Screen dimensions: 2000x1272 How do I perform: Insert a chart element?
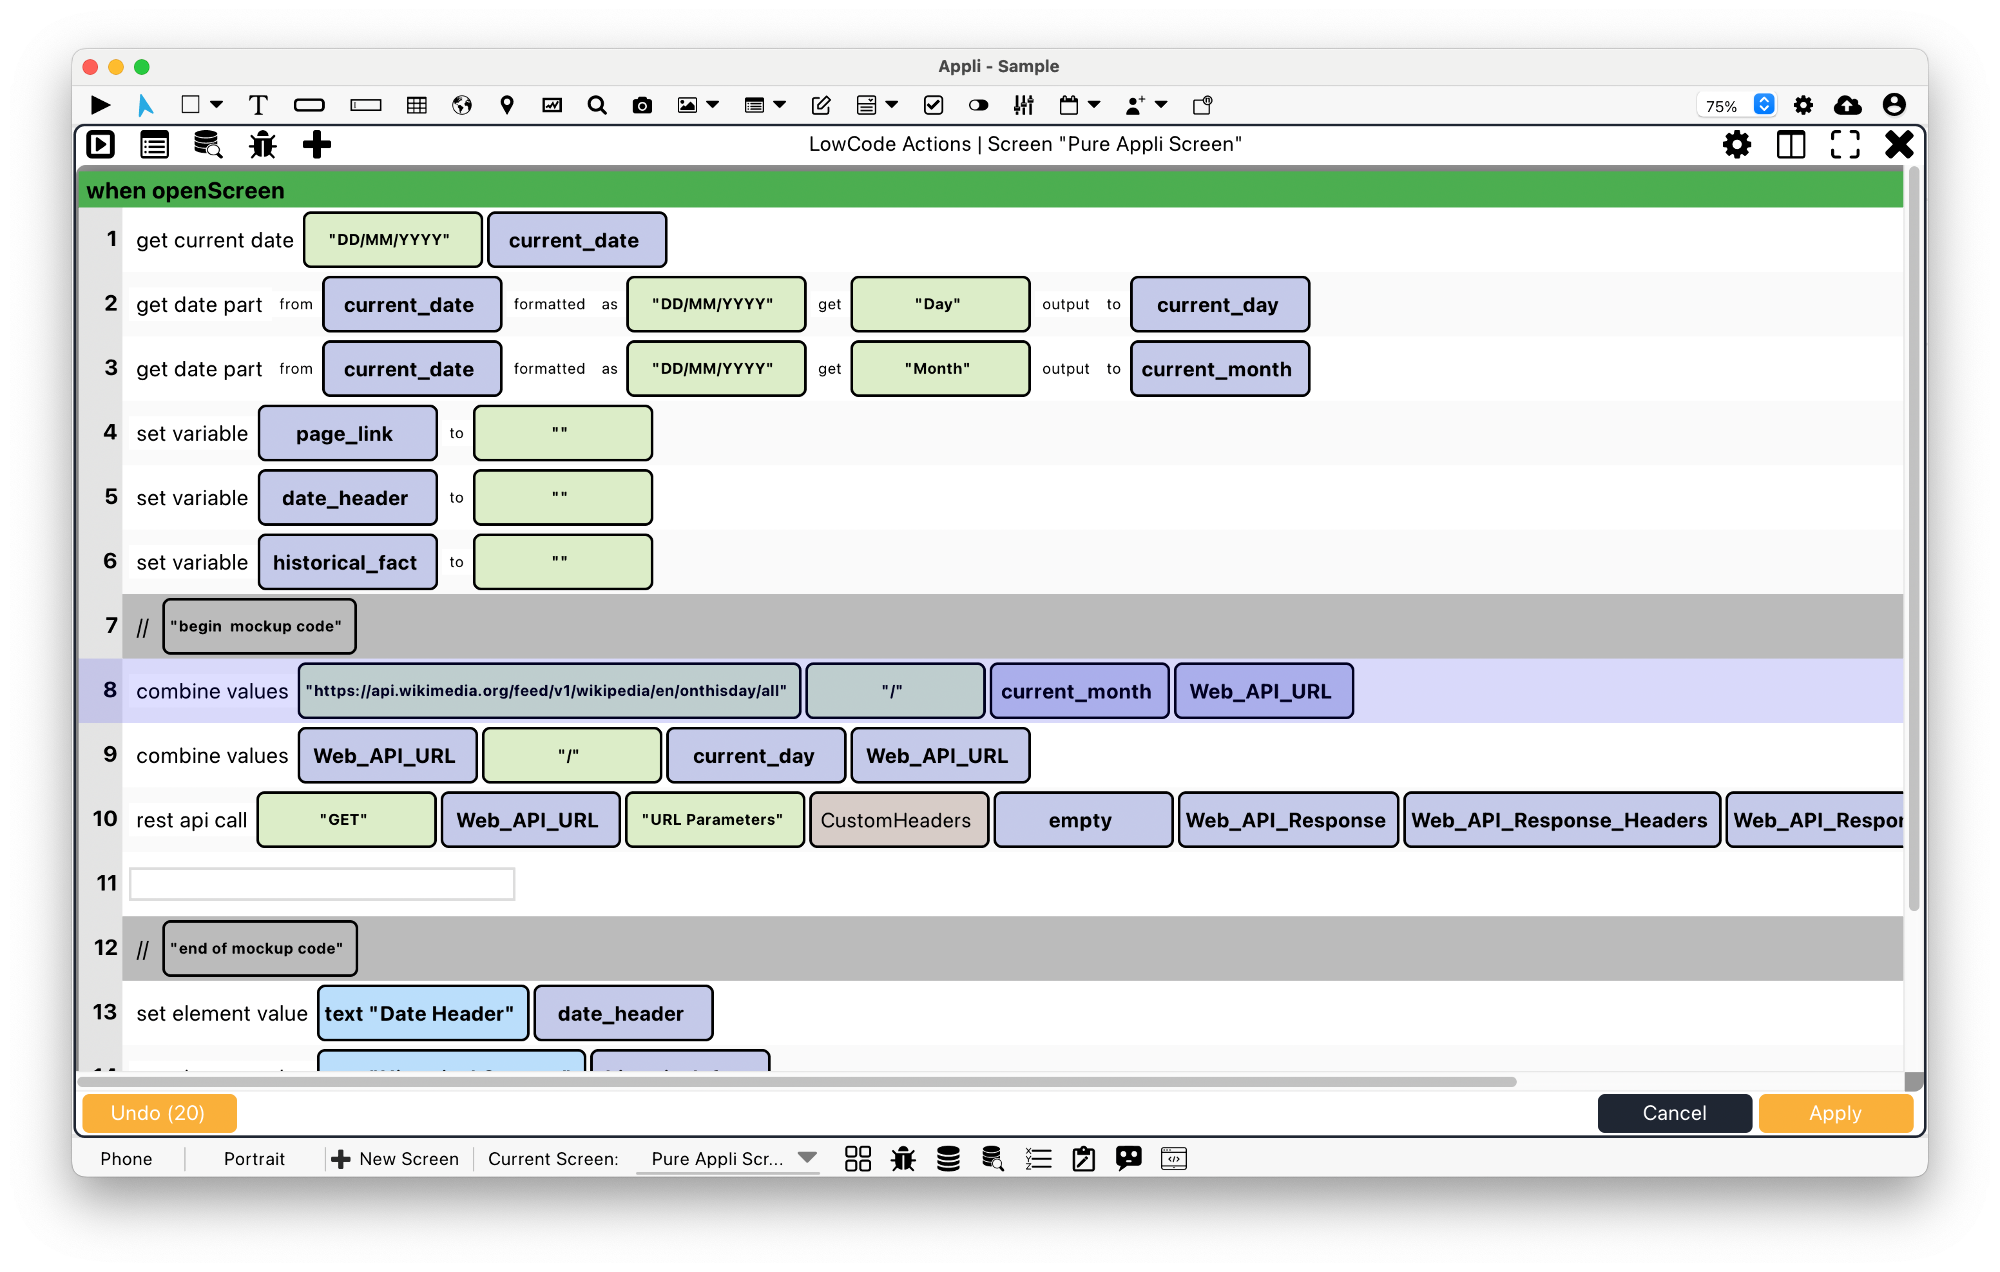pos(552,105)
